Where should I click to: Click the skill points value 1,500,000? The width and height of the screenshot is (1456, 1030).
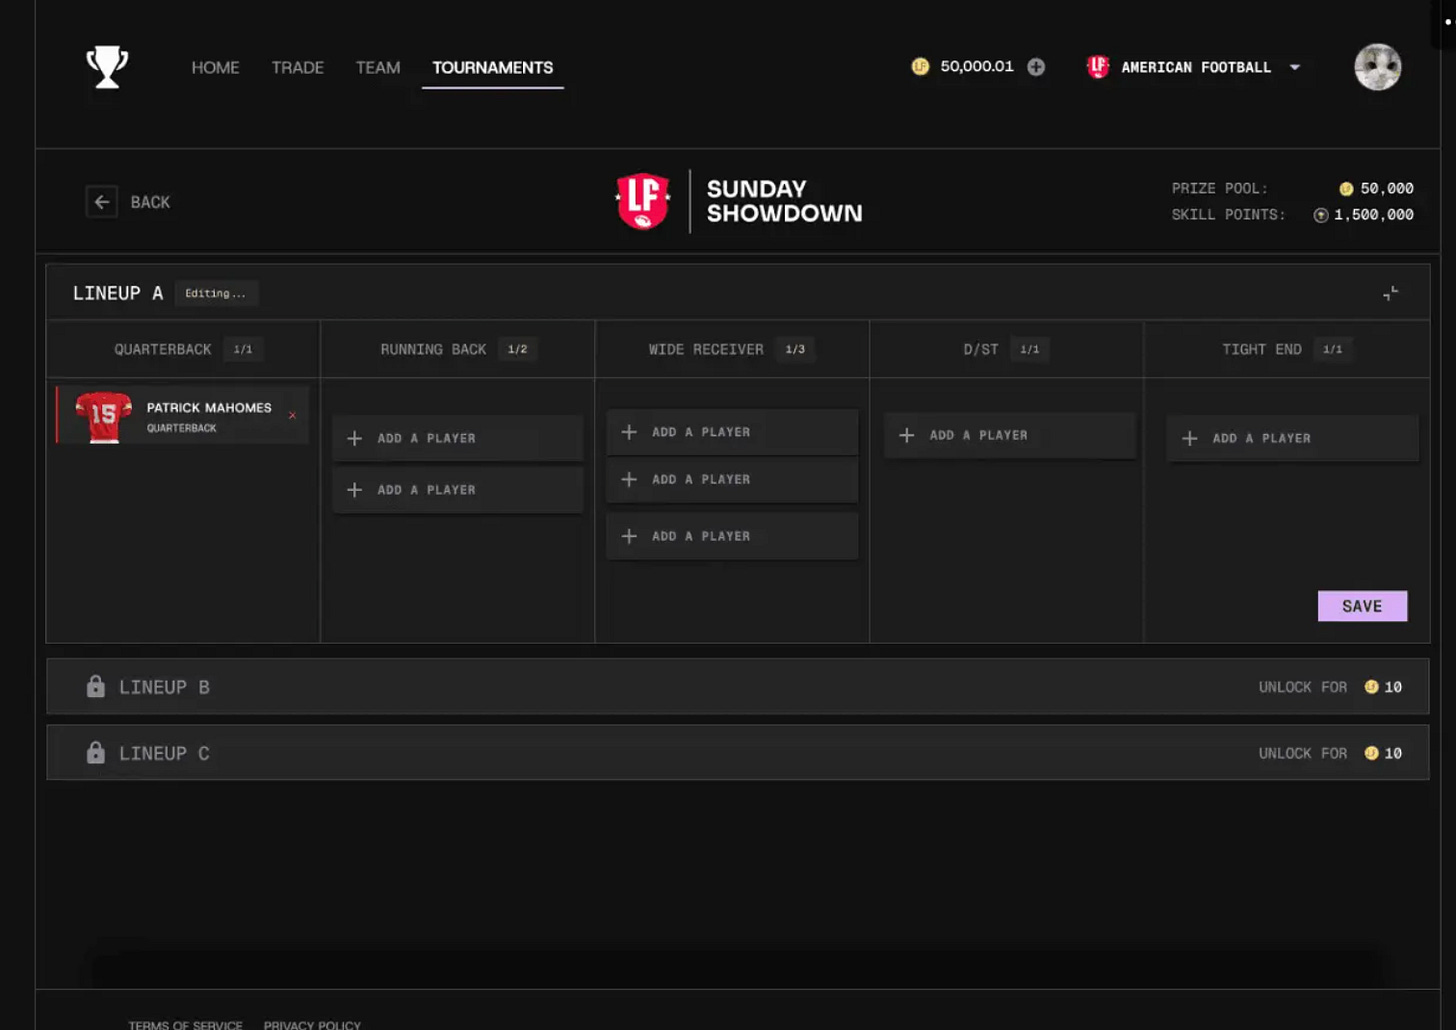(1373, 214)
